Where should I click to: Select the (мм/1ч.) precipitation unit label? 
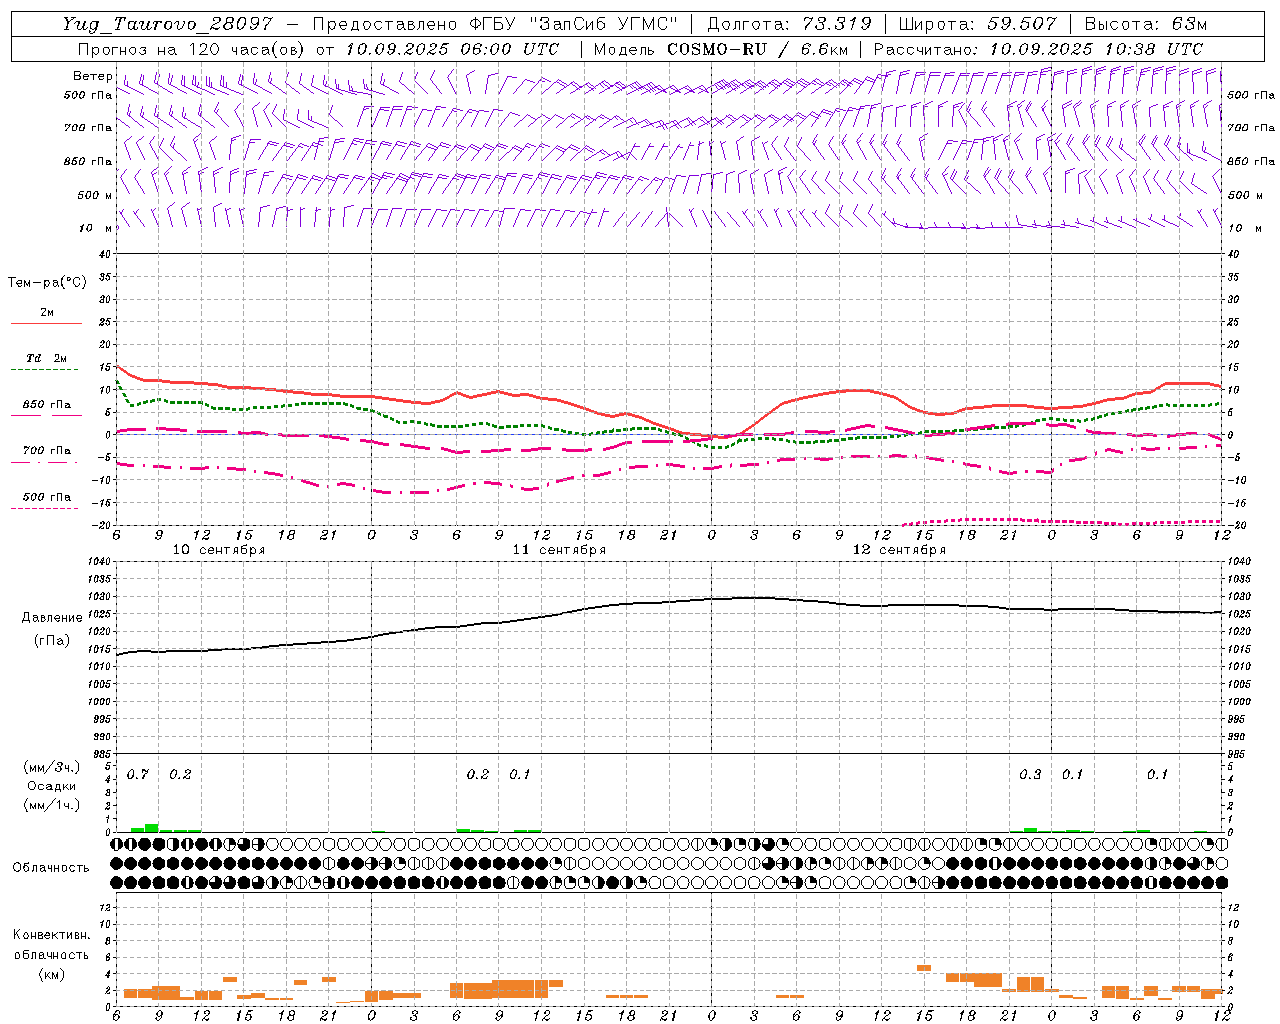[x=52, y=805]
